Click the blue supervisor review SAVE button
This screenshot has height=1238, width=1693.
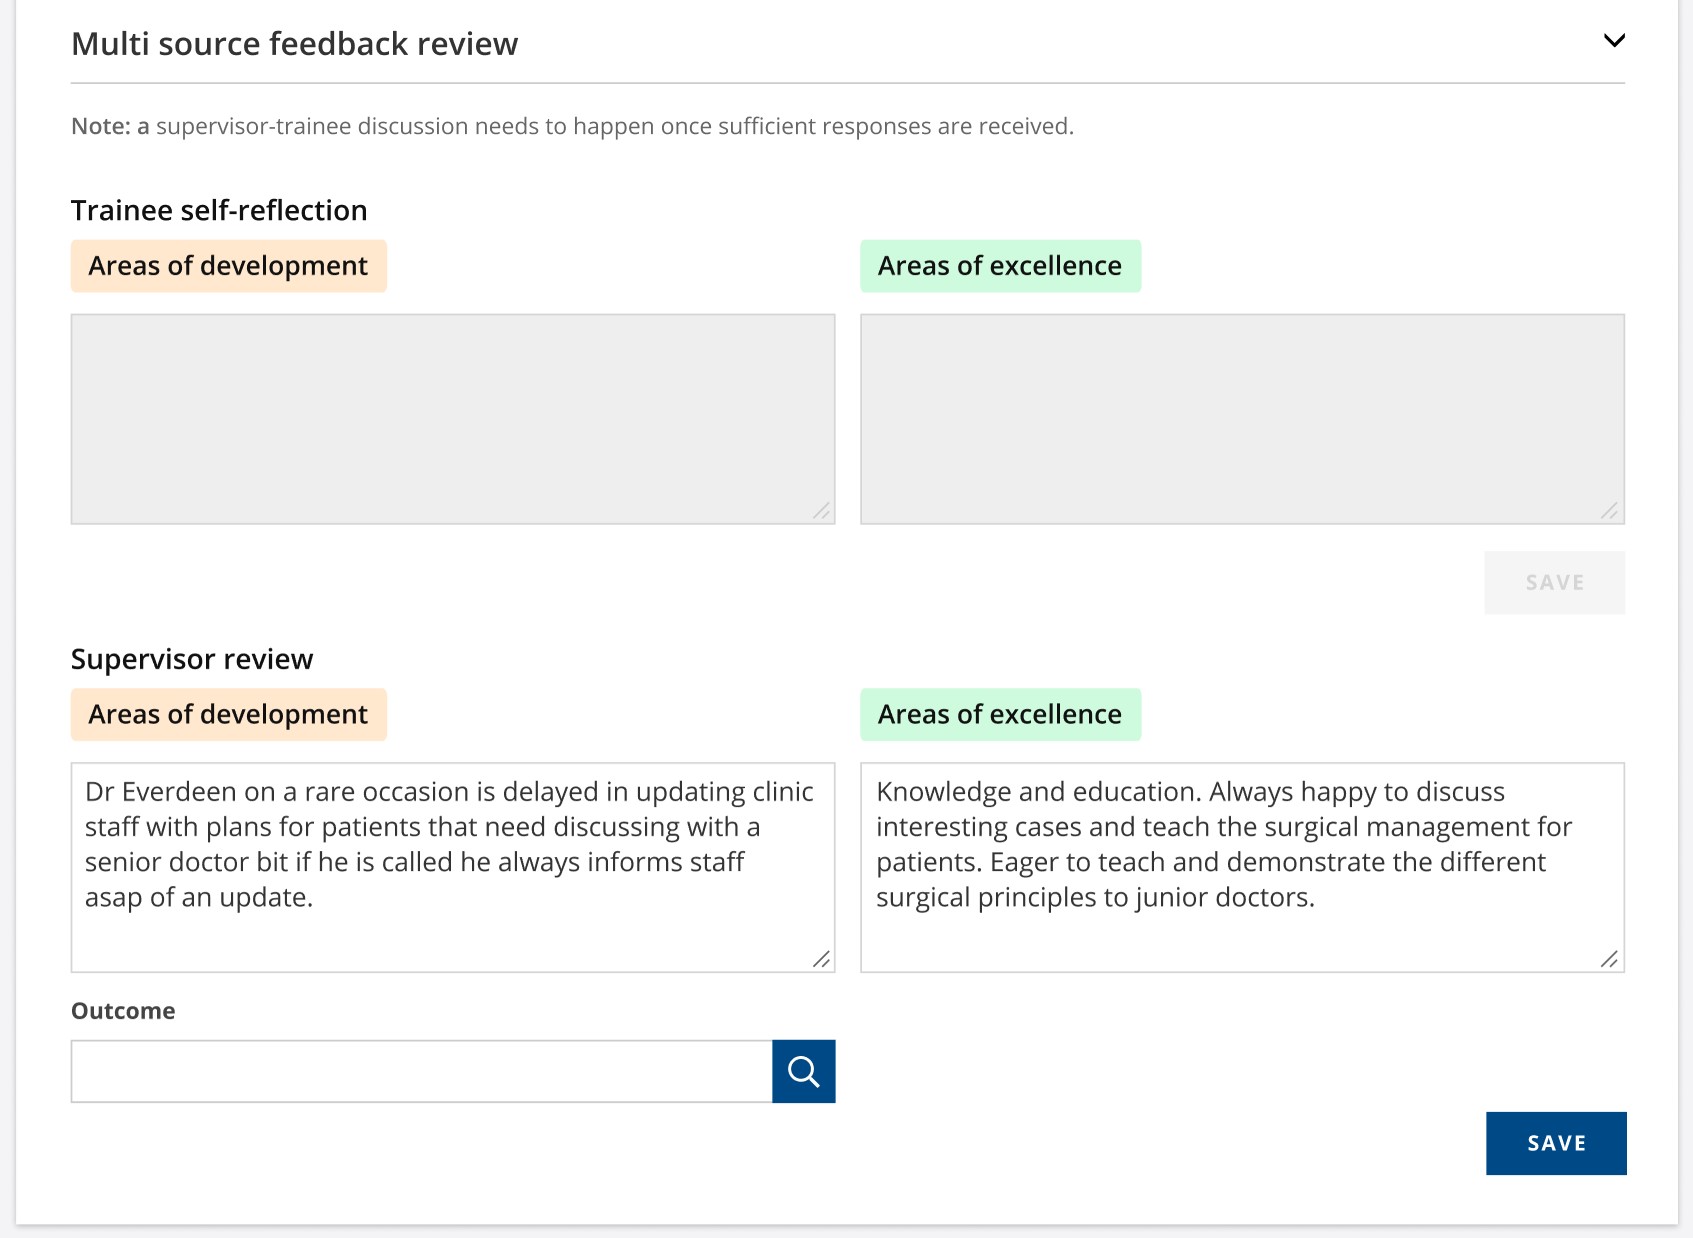(x=1556, y=1143)
